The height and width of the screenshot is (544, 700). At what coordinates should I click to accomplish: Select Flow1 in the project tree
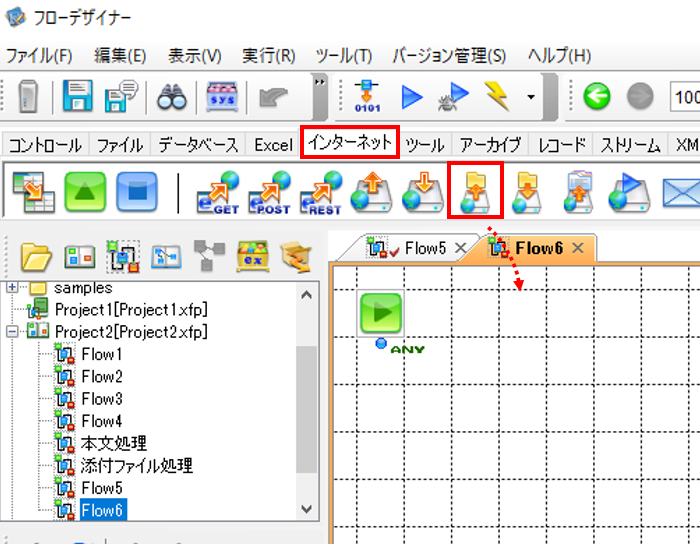(x=102, y=354)
